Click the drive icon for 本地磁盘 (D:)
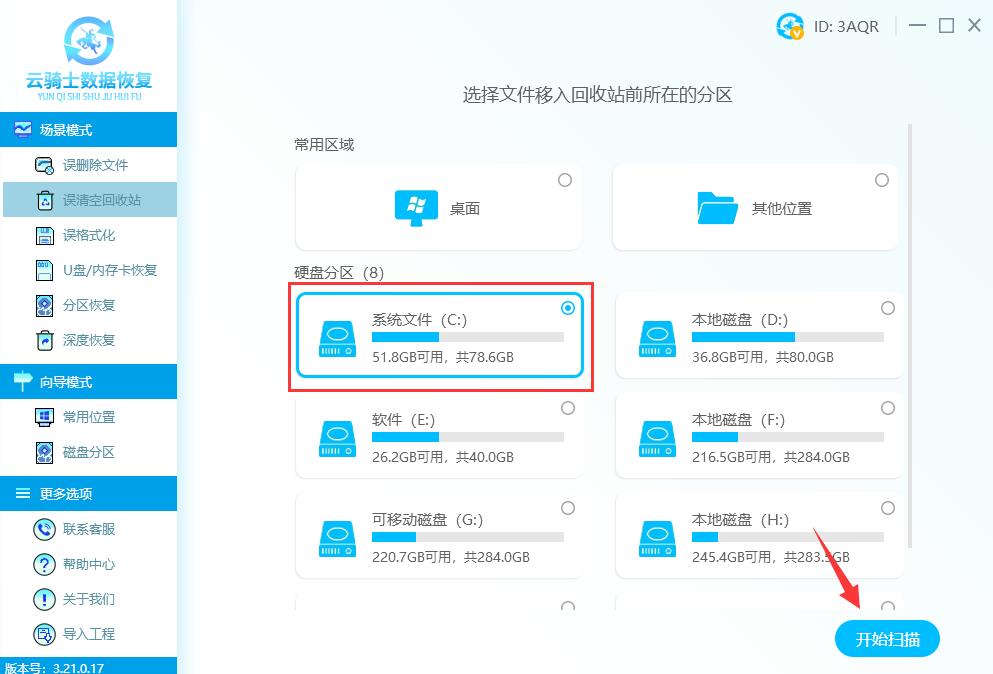 point(657,339)
